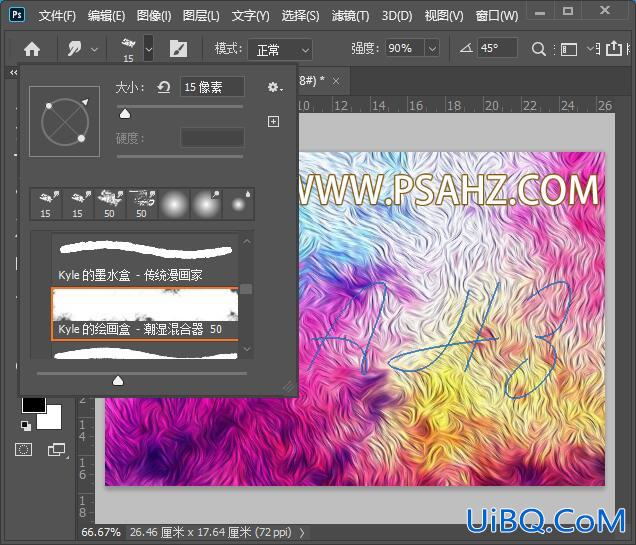The width and height of the screenshot is (636, 545).
Task: Click the brush angle roundness preview circle
Action: coord(64,121)
